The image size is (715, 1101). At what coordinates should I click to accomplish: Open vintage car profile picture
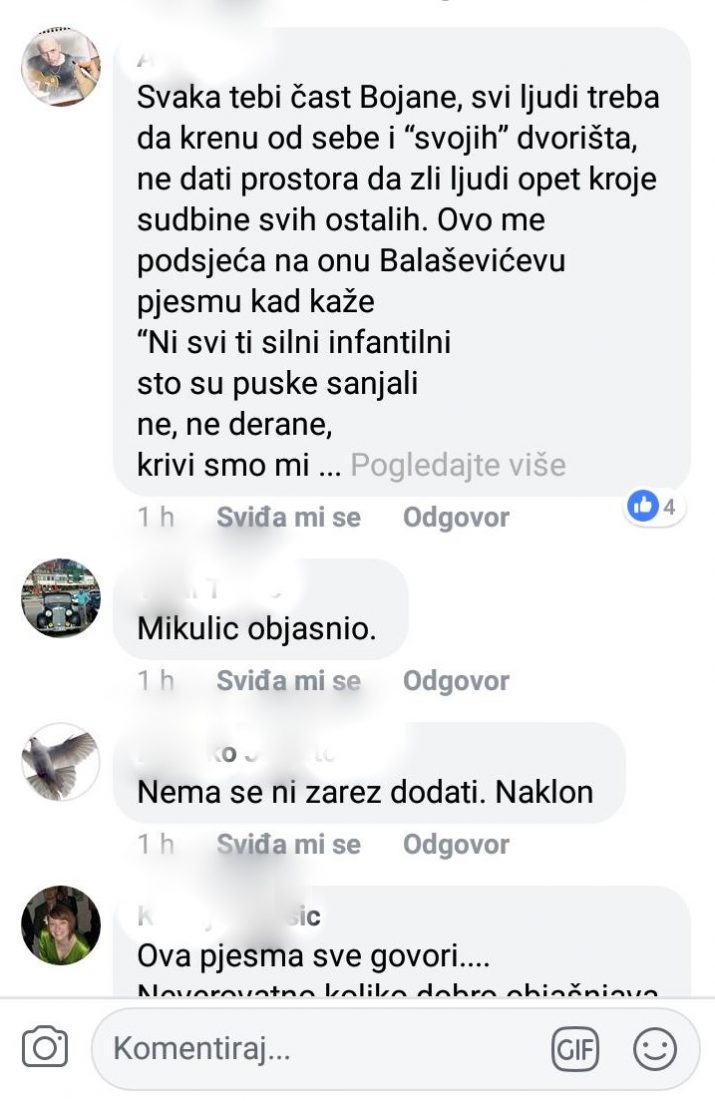(x=61, y=598)
